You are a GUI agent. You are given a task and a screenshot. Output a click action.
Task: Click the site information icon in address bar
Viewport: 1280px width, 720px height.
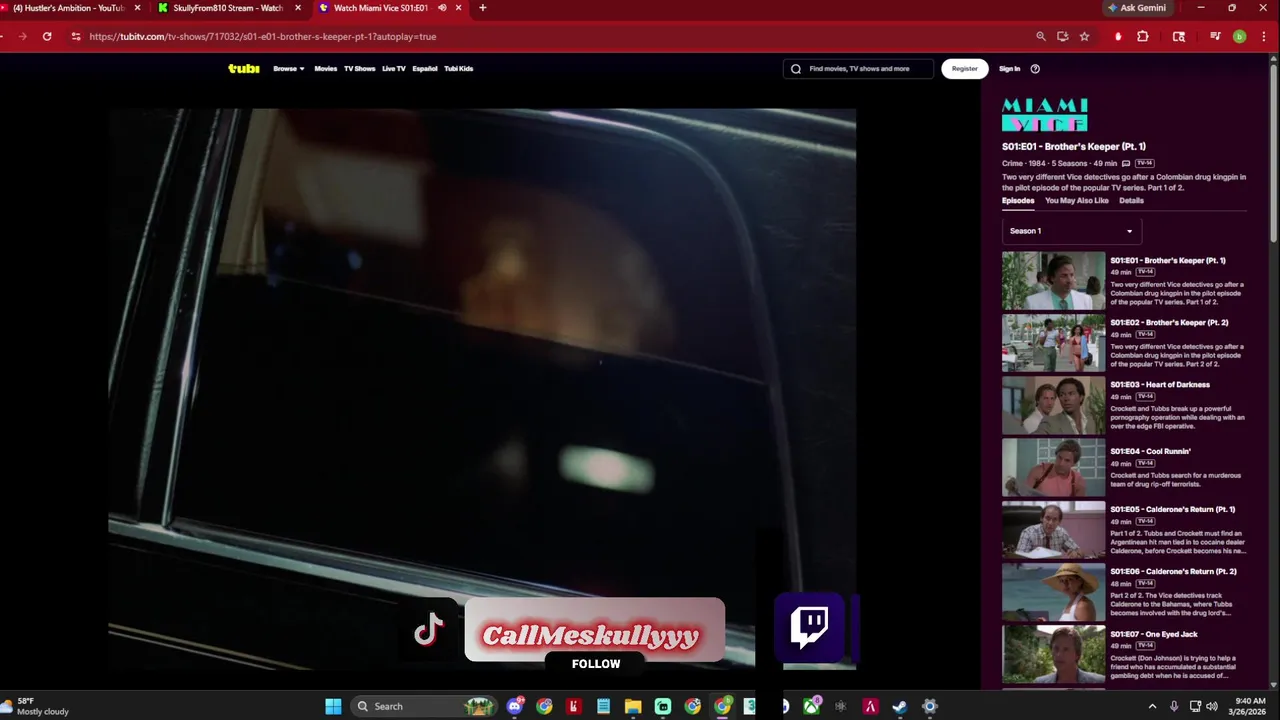click(75, 36)
